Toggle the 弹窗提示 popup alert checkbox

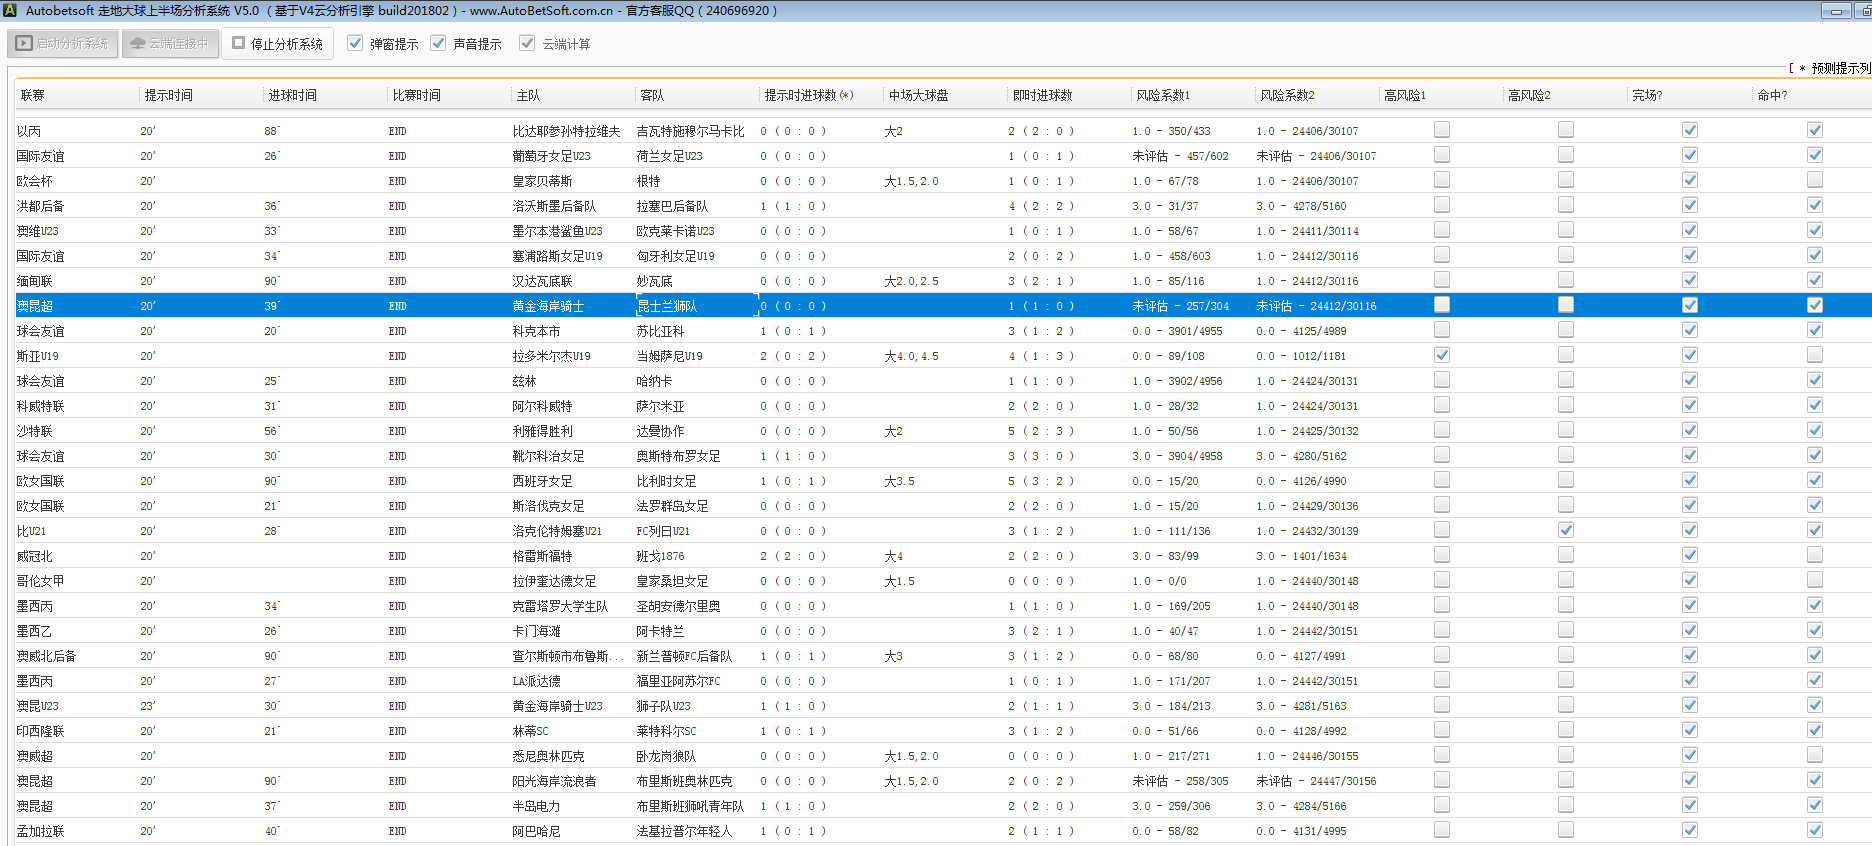355,44
